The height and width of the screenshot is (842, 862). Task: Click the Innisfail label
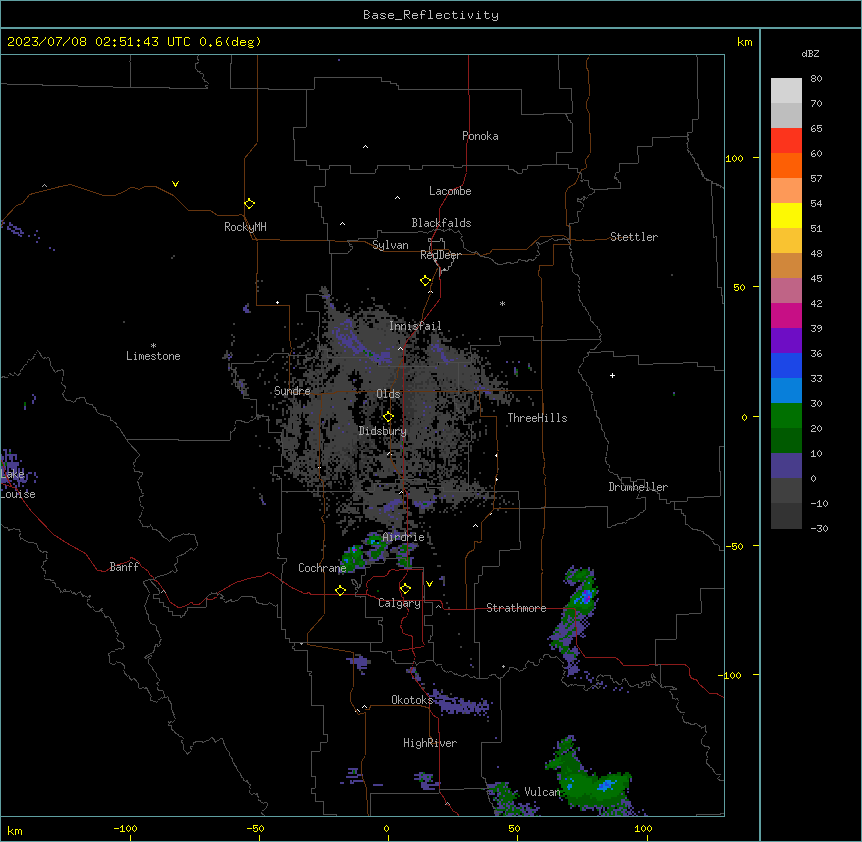tap(415, 326)
